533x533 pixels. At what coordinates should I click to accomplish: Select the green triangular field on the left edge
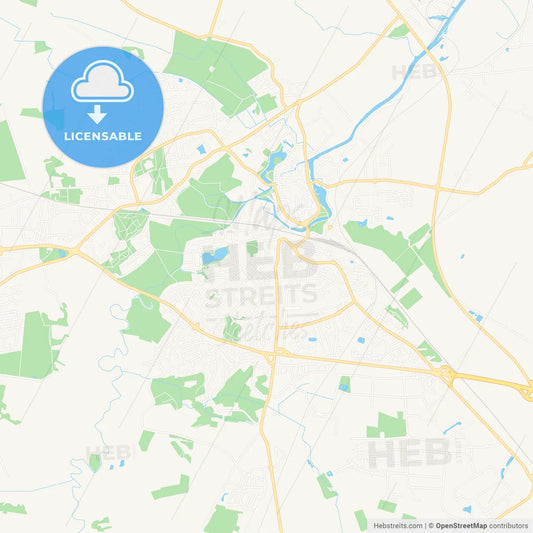(10, 153)
